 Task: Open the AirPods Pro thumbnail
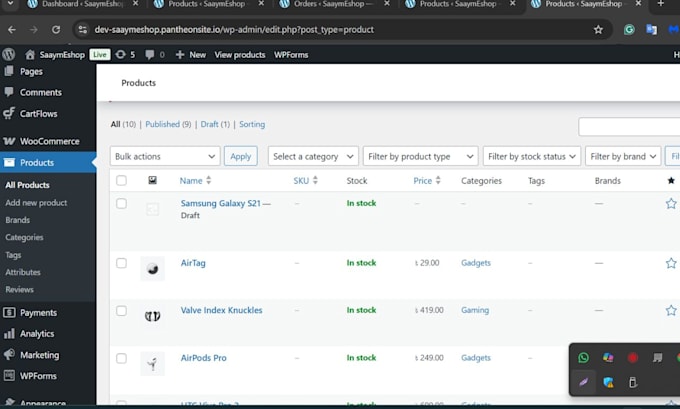pos(152,363)
